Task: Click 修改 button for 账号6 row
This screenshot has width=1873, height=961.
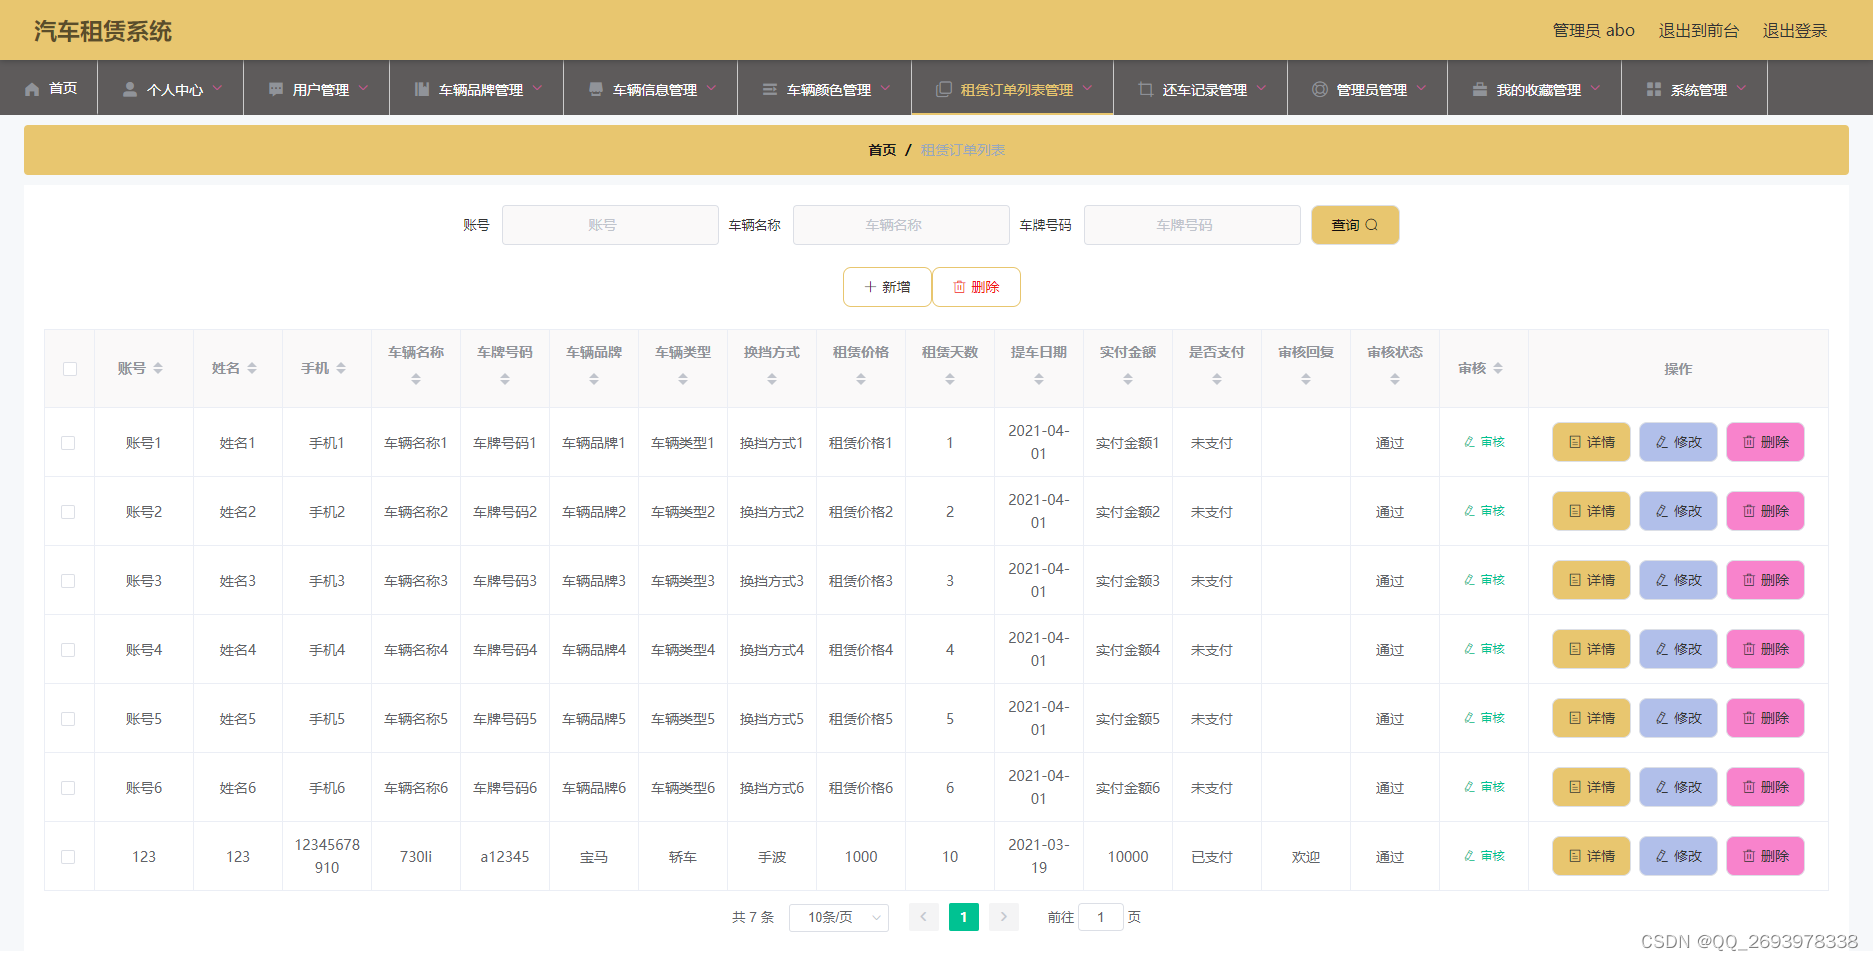Action: [x=1678, y=787]
